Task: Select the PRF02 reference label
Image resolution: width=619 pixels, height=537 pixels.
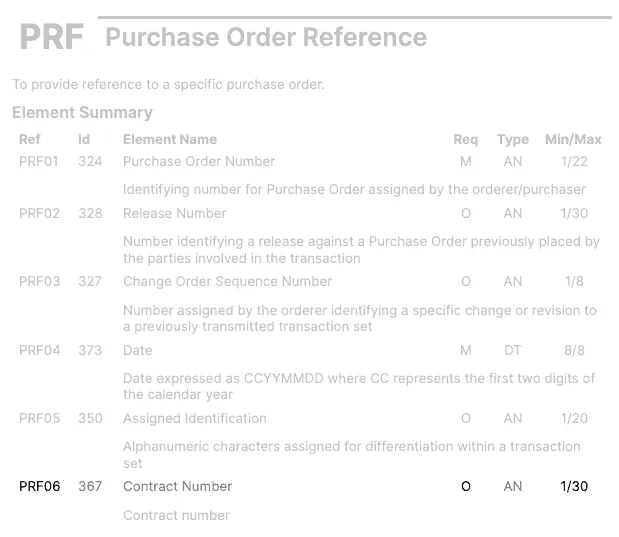Action: [x=39, y=214]
